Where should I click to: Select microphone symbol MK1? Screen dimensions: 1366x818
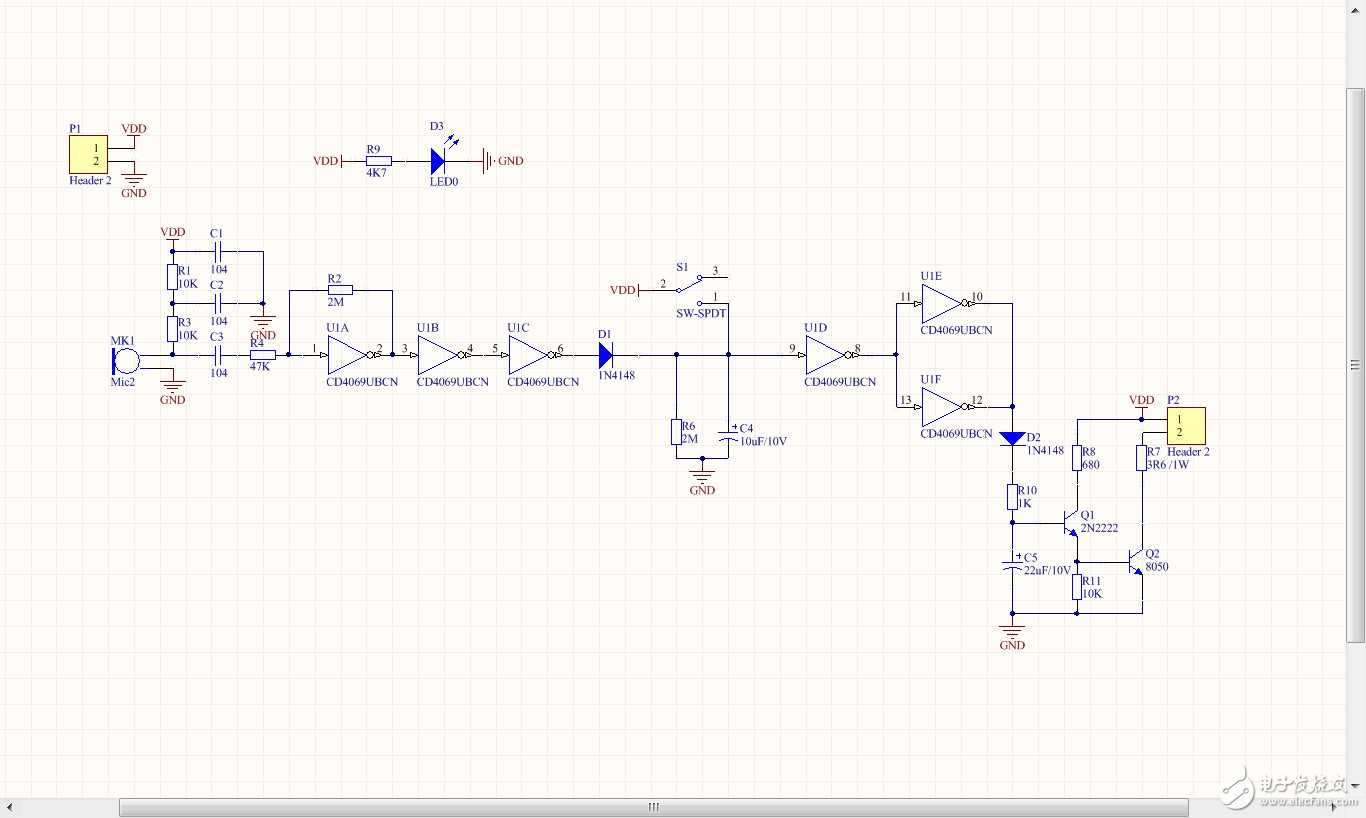pos(126,359)
